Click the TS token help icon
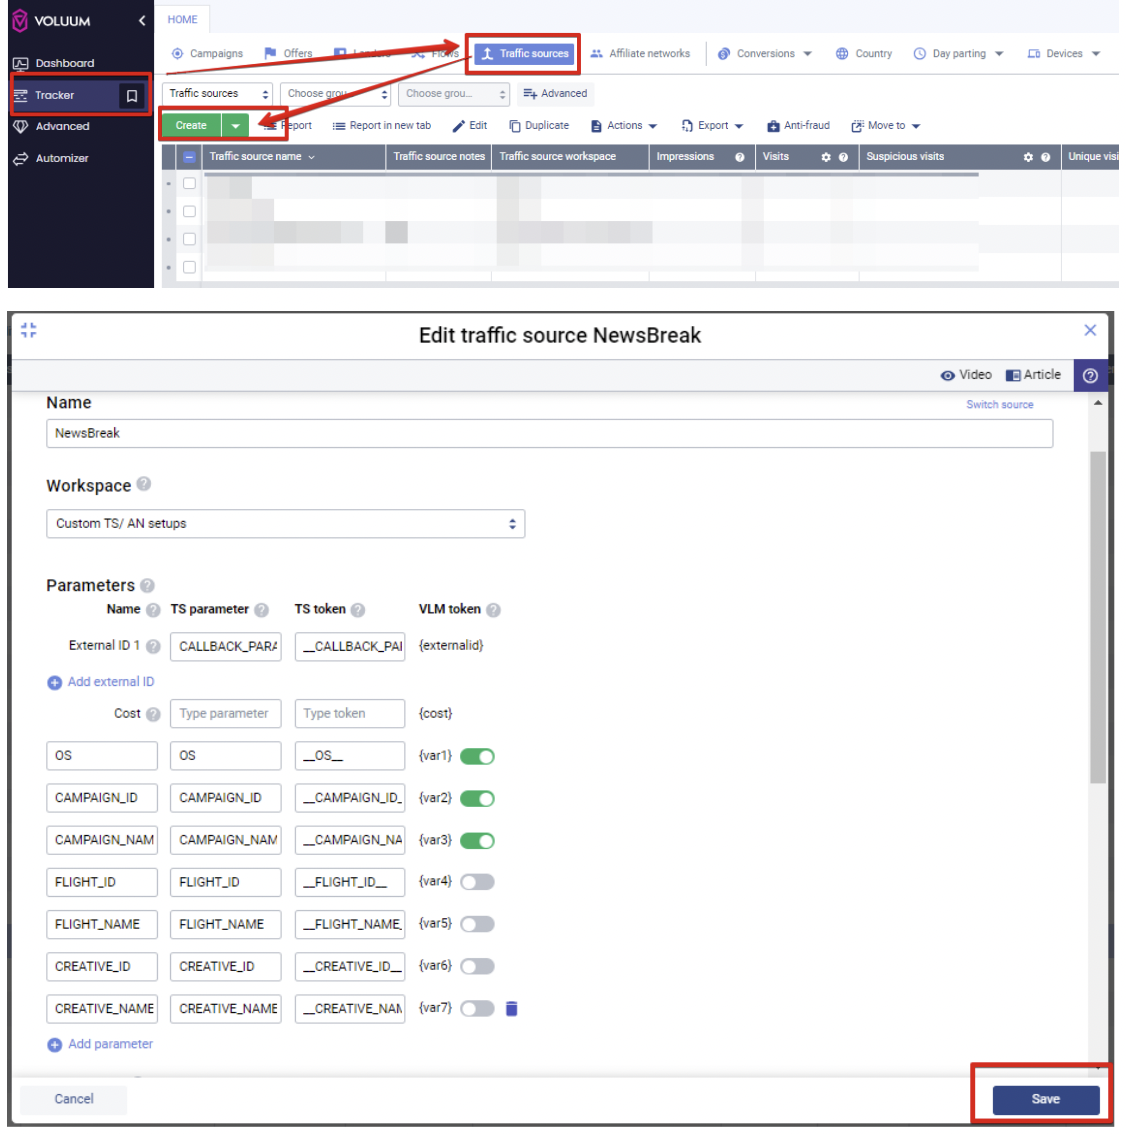 [358, 610]
